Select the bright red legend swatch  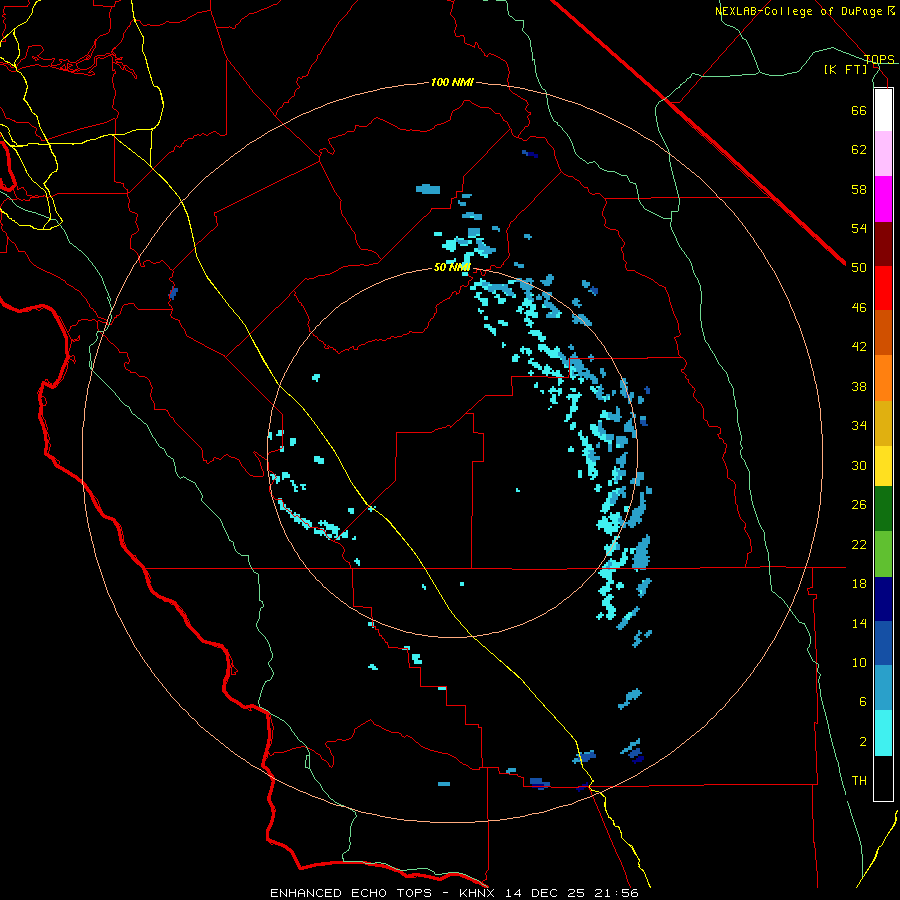[x=883, y=288]
